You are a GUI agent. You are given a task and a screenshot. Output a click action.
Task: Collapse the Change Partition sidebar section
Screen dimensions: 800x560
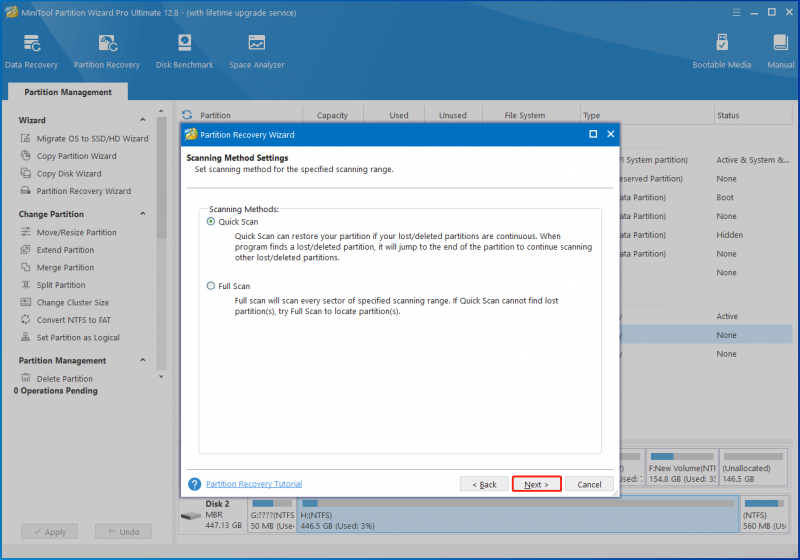(143, 214)
